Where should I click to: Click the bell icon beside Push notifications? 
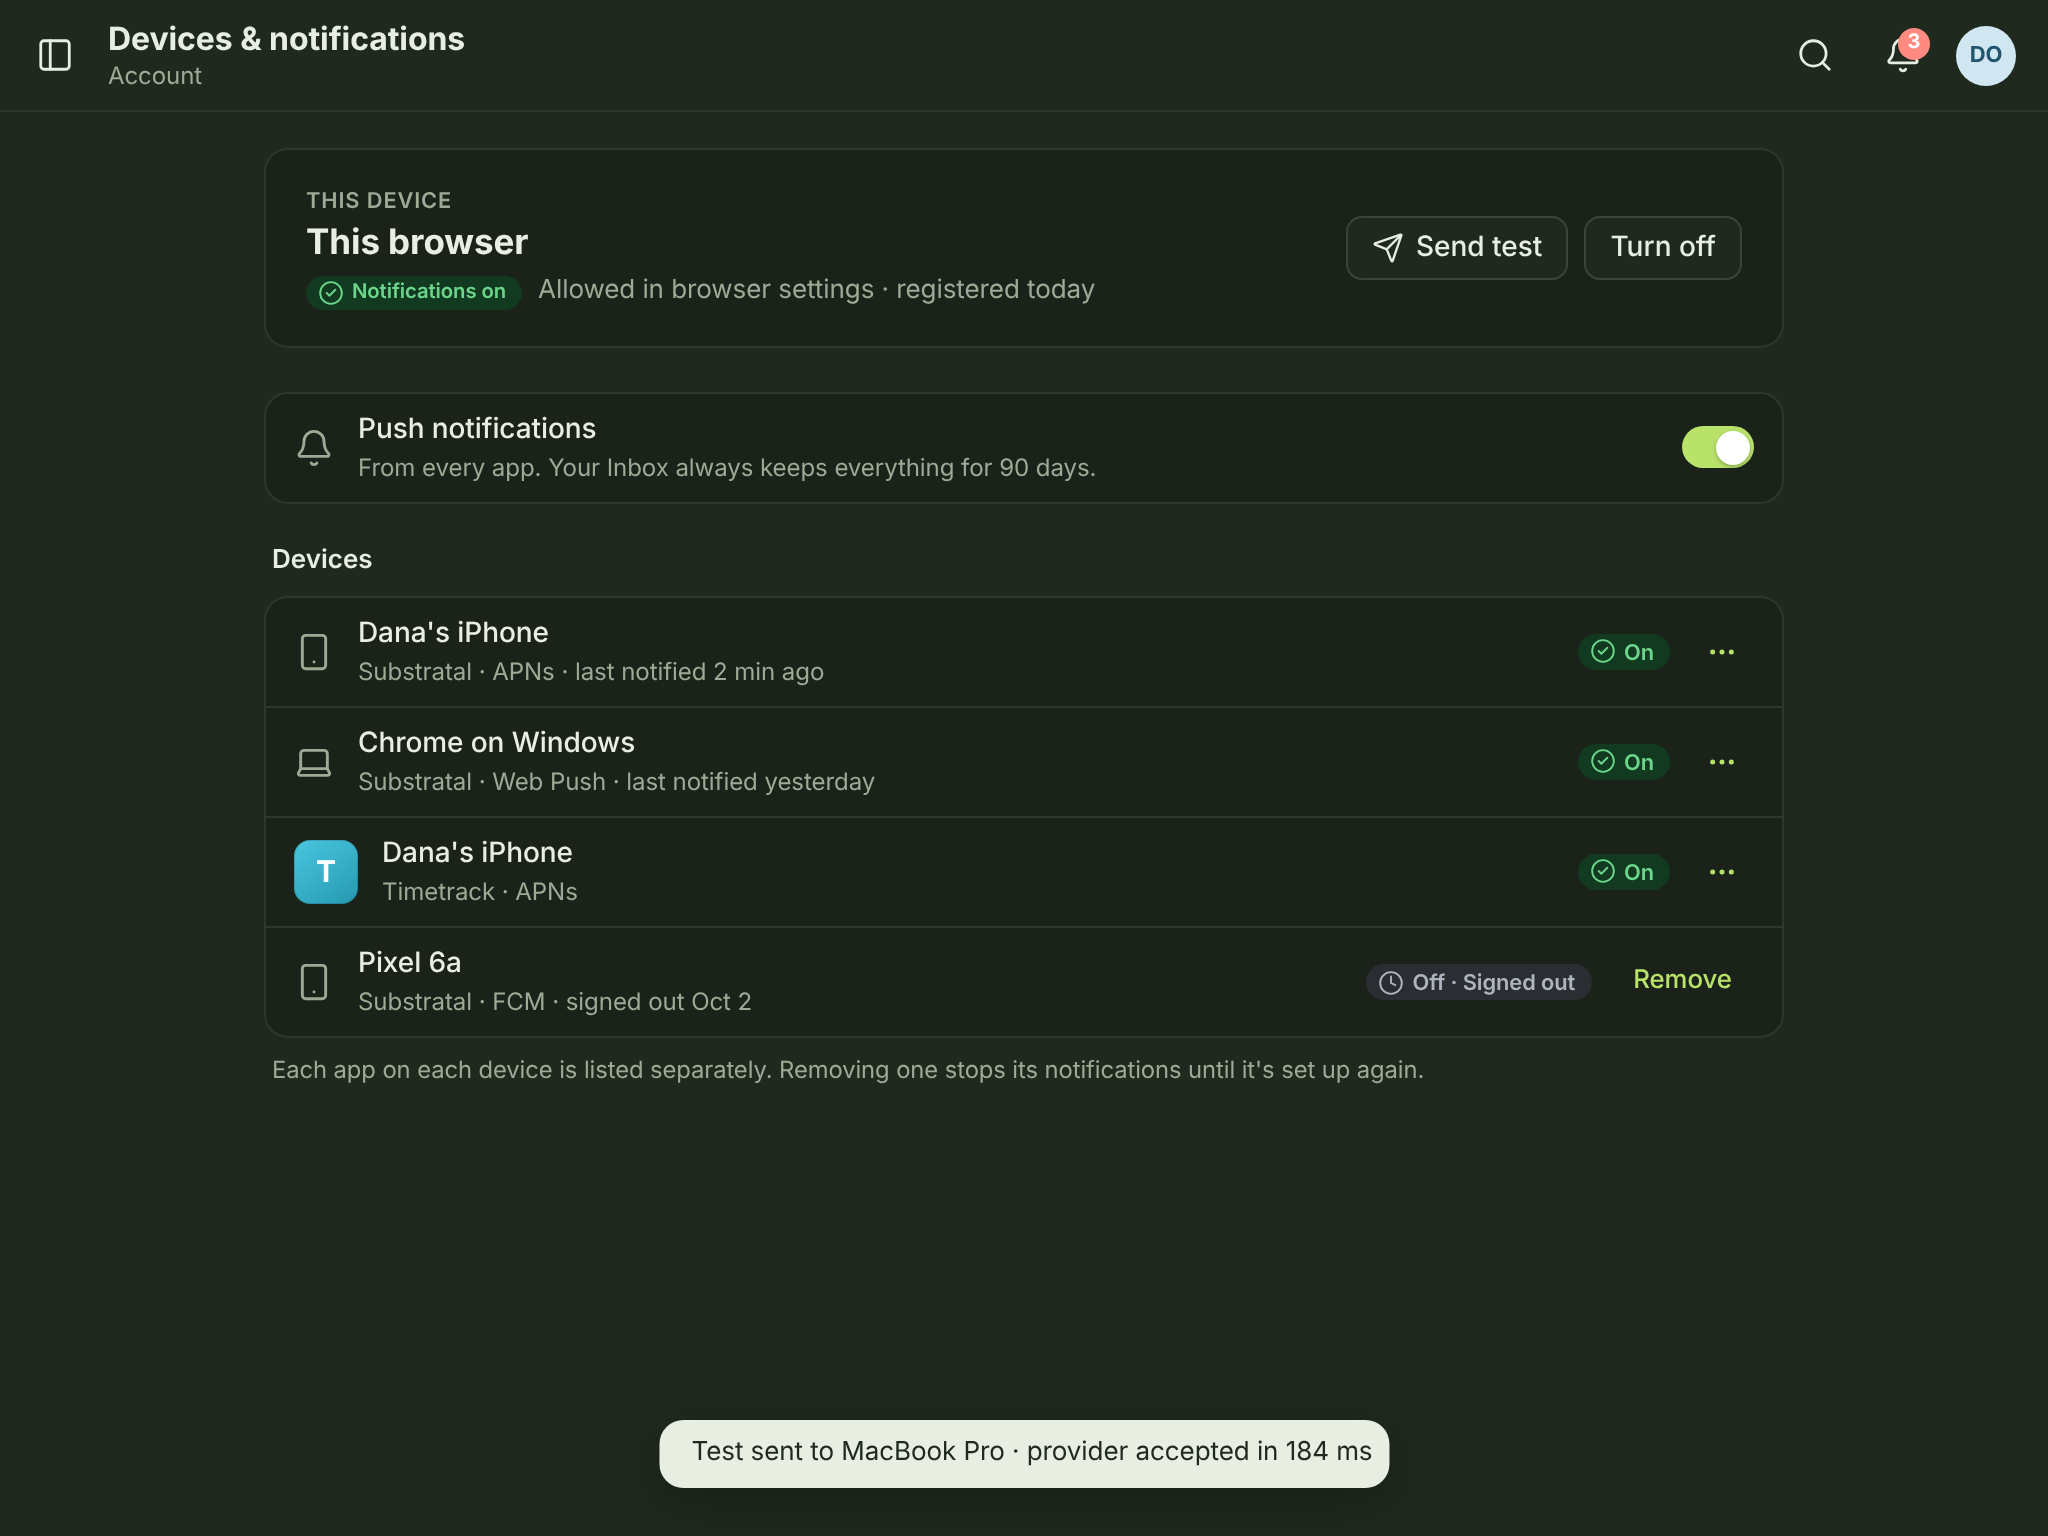click(x=314, y=448)
